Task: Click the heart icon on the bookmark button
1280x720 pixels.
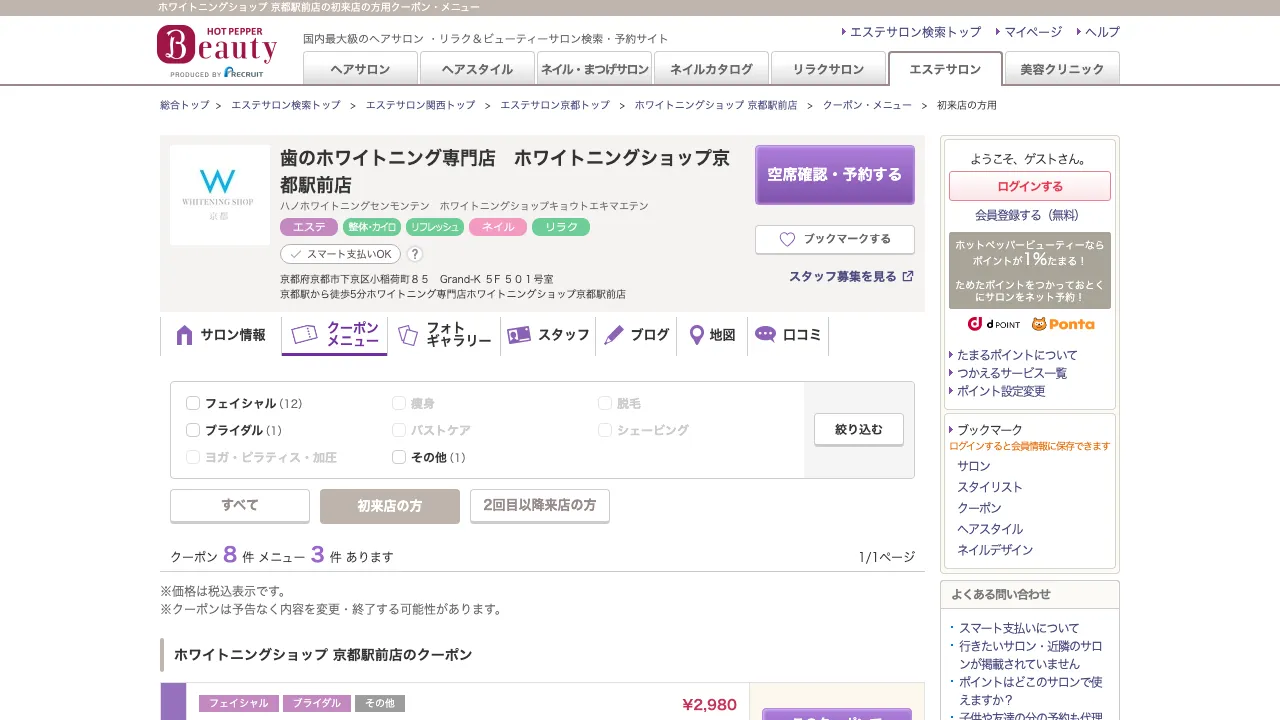Action: click(787, 239)
